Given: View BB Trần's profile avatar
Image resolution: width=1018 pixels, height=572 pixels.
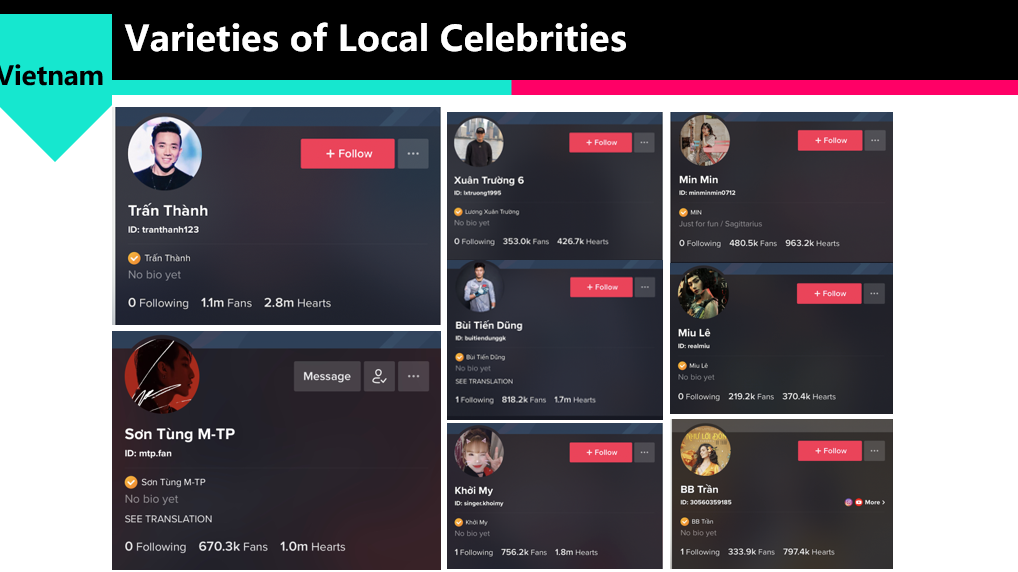Looking at the screenshot, I should pyautogui.click(x=705, y=451).
